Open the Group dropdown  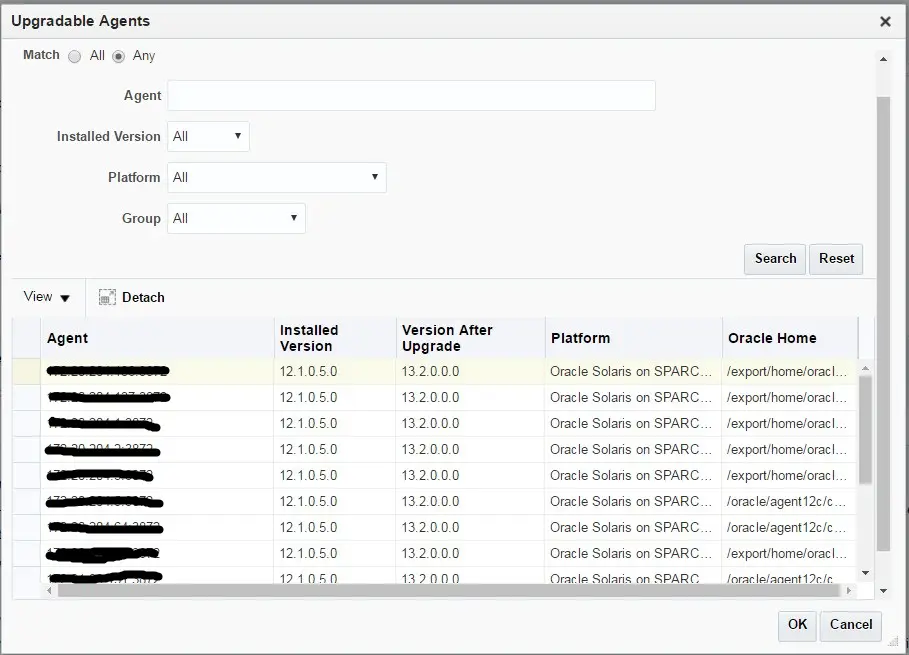coord(236,219)
